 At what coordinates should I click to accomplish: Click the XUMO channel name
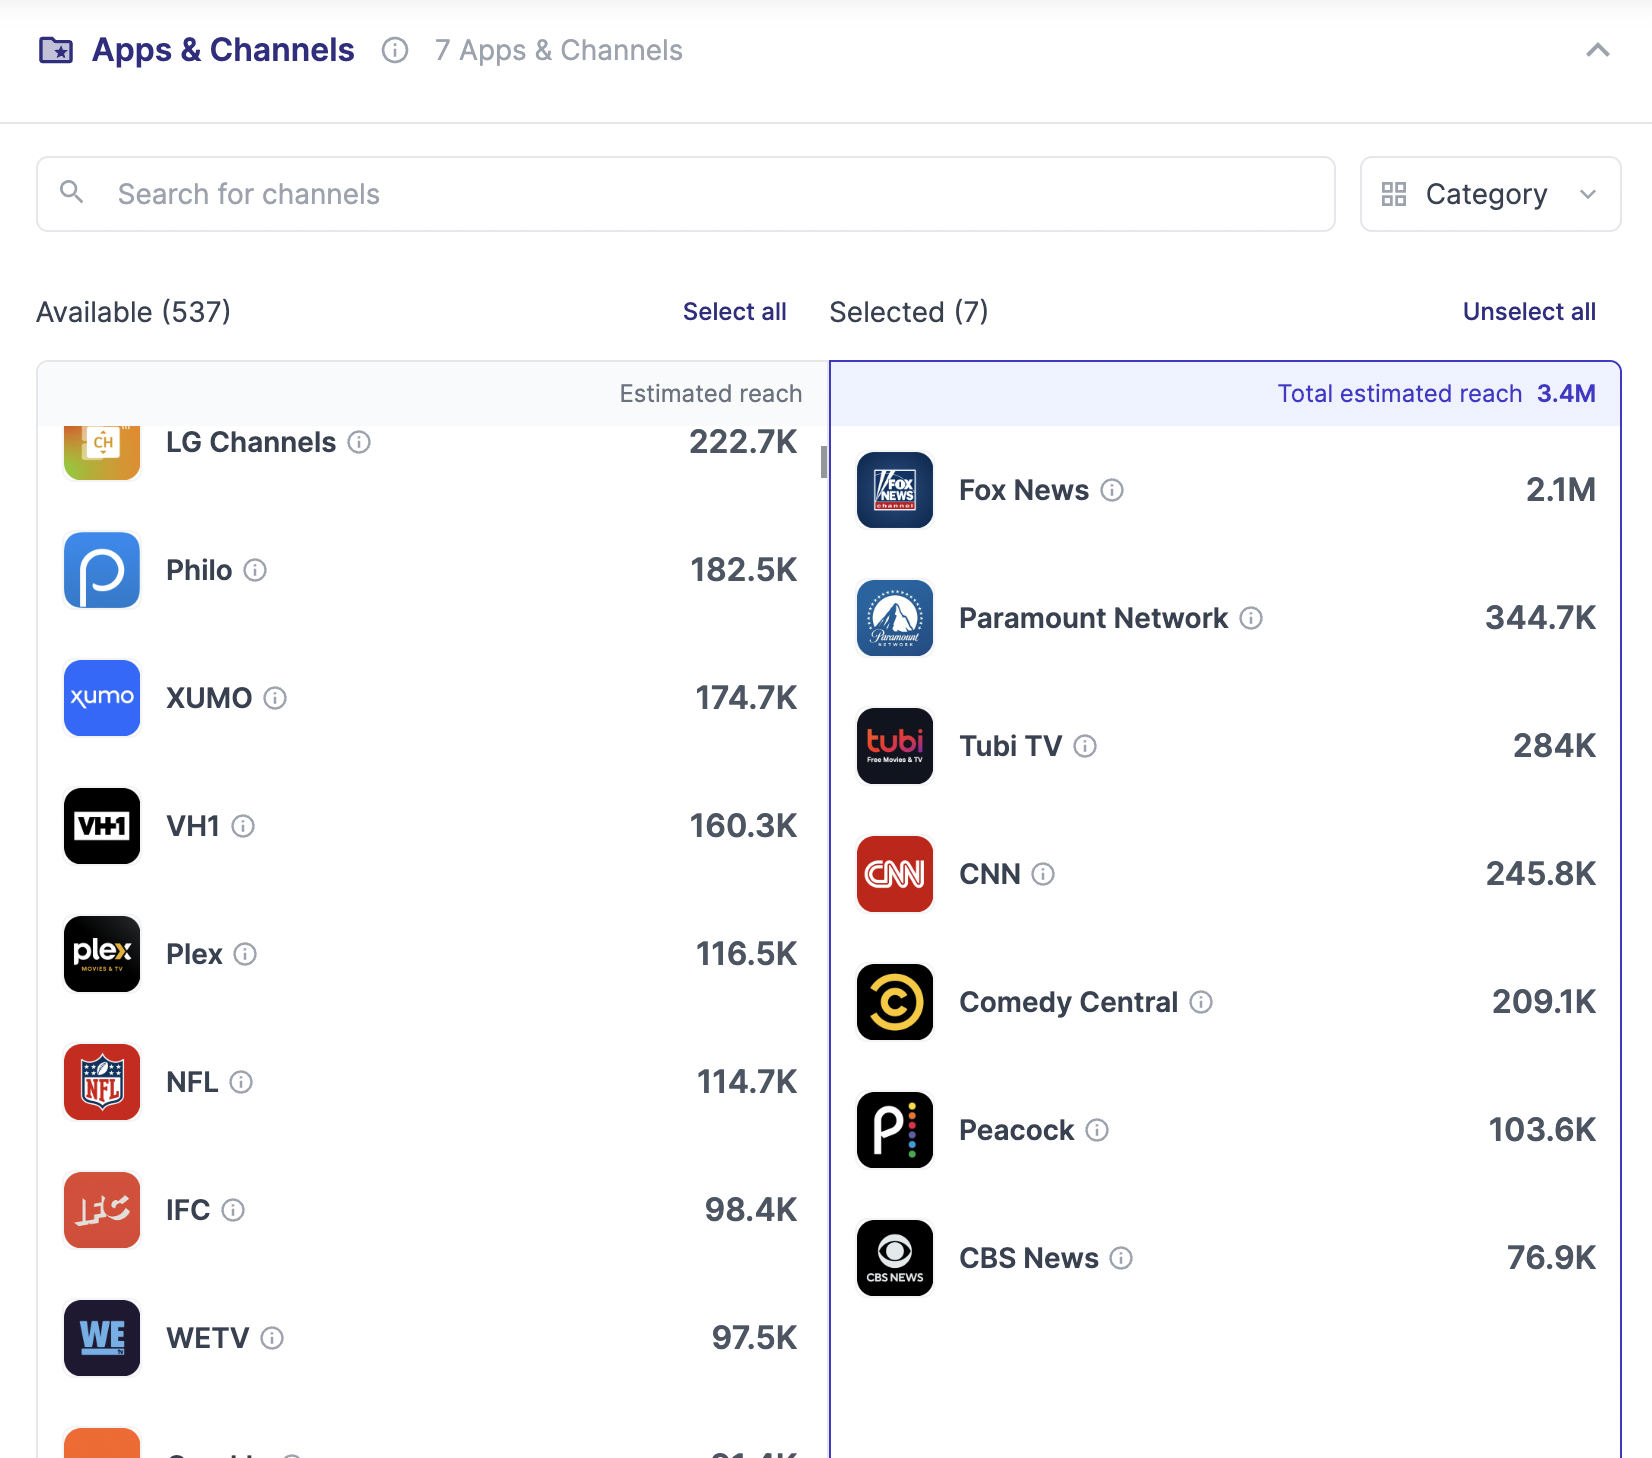coord(209,698)
